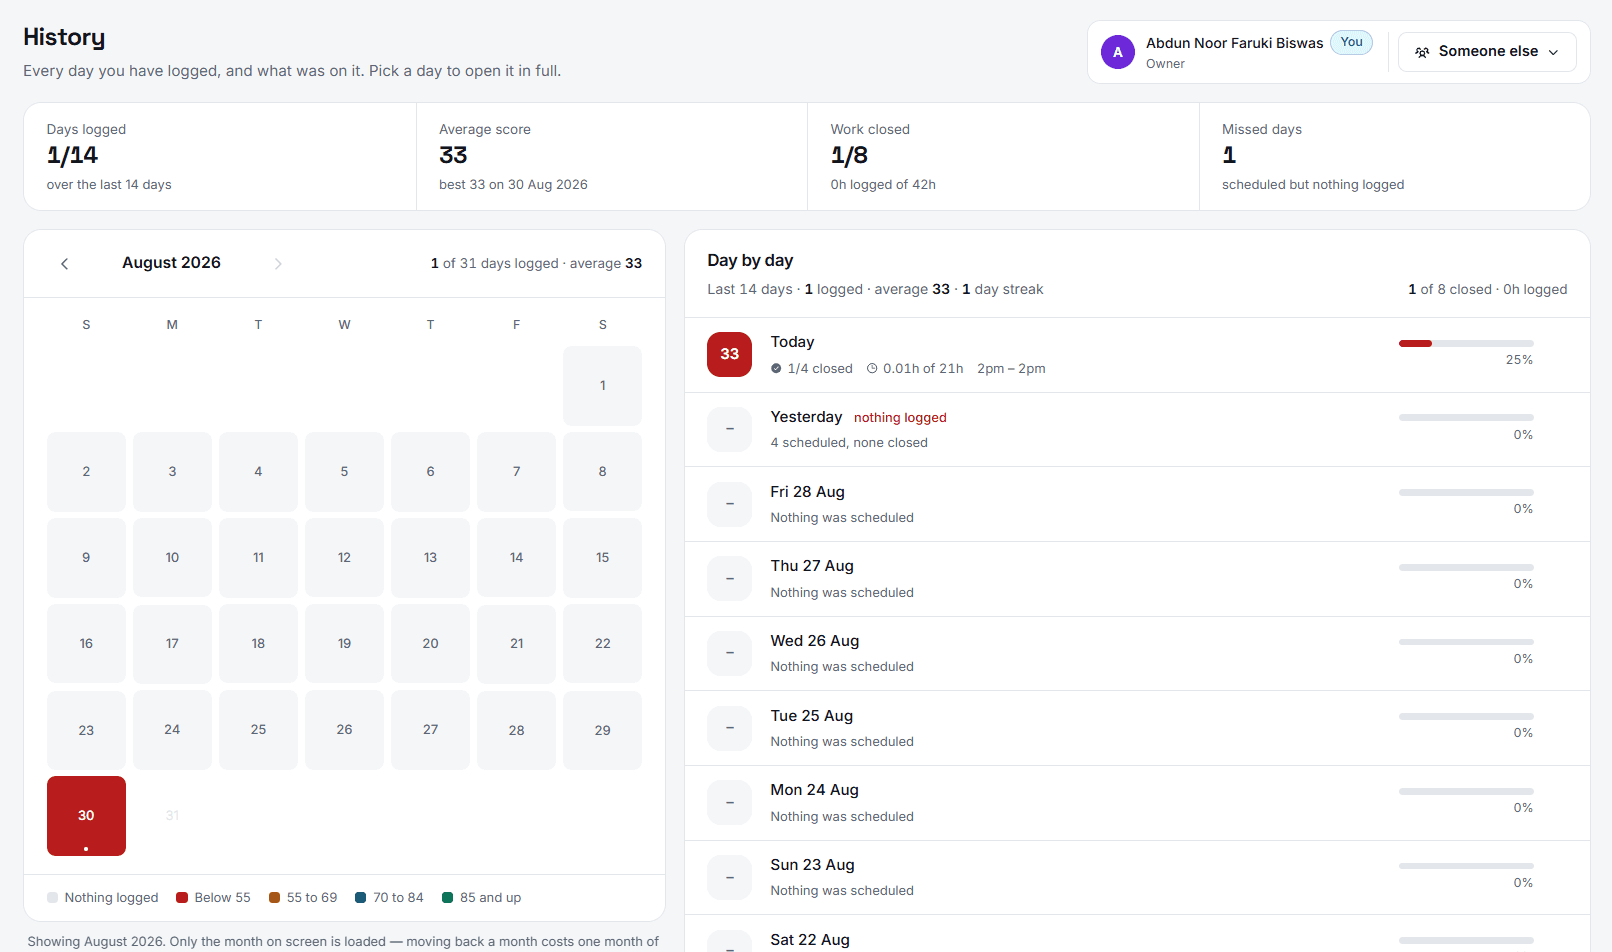Click the '85 and up' green legend swatch
Viewport: 1612px width, 952px height.
(448, 898)
